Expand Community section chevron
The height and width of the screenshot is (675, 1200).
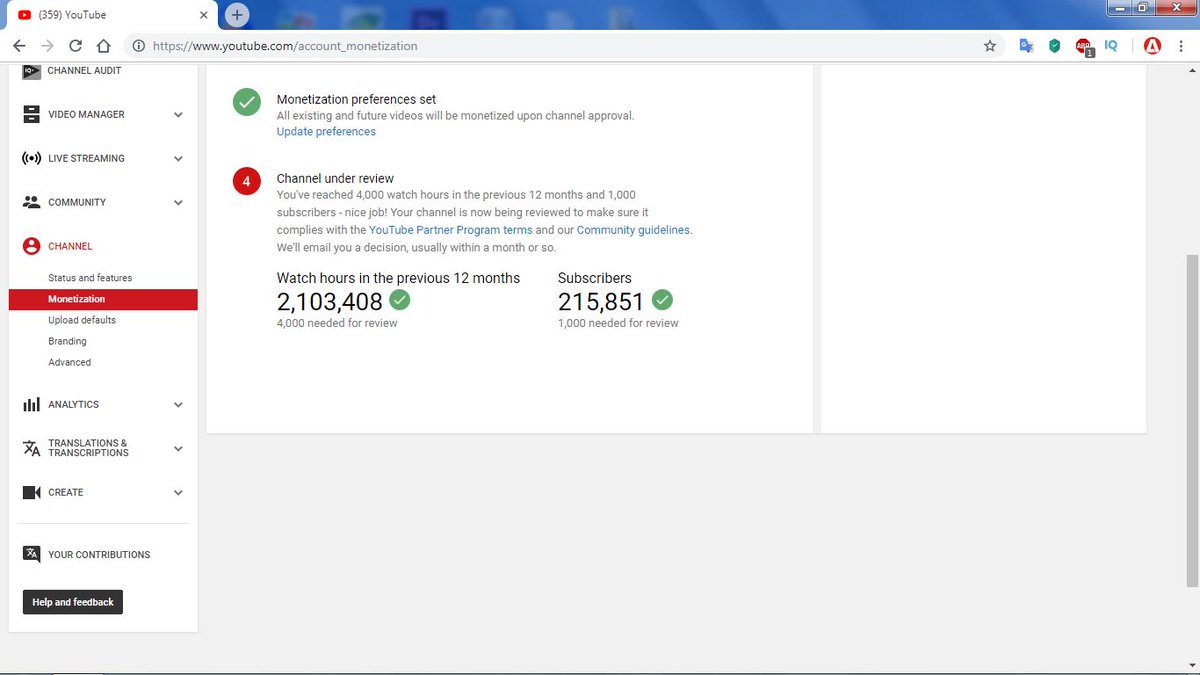[178, 203]
